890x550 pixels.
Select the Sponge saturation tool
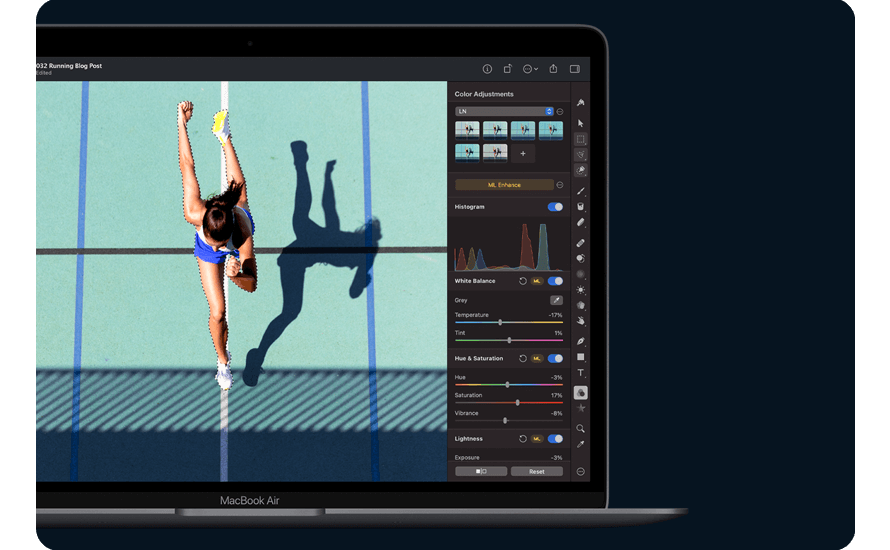click(581, 305)
